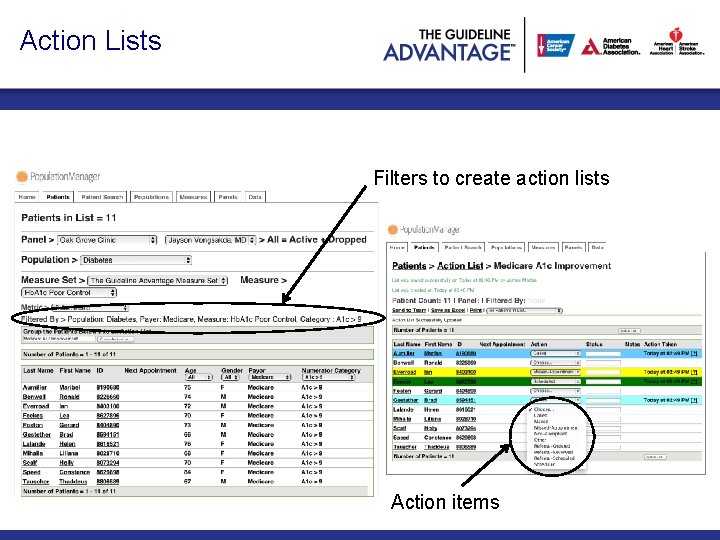This screenshot has width=720, height=540.
Task: Open the Oak Grove Clinic panel dropdown
Action: [107, 240]
